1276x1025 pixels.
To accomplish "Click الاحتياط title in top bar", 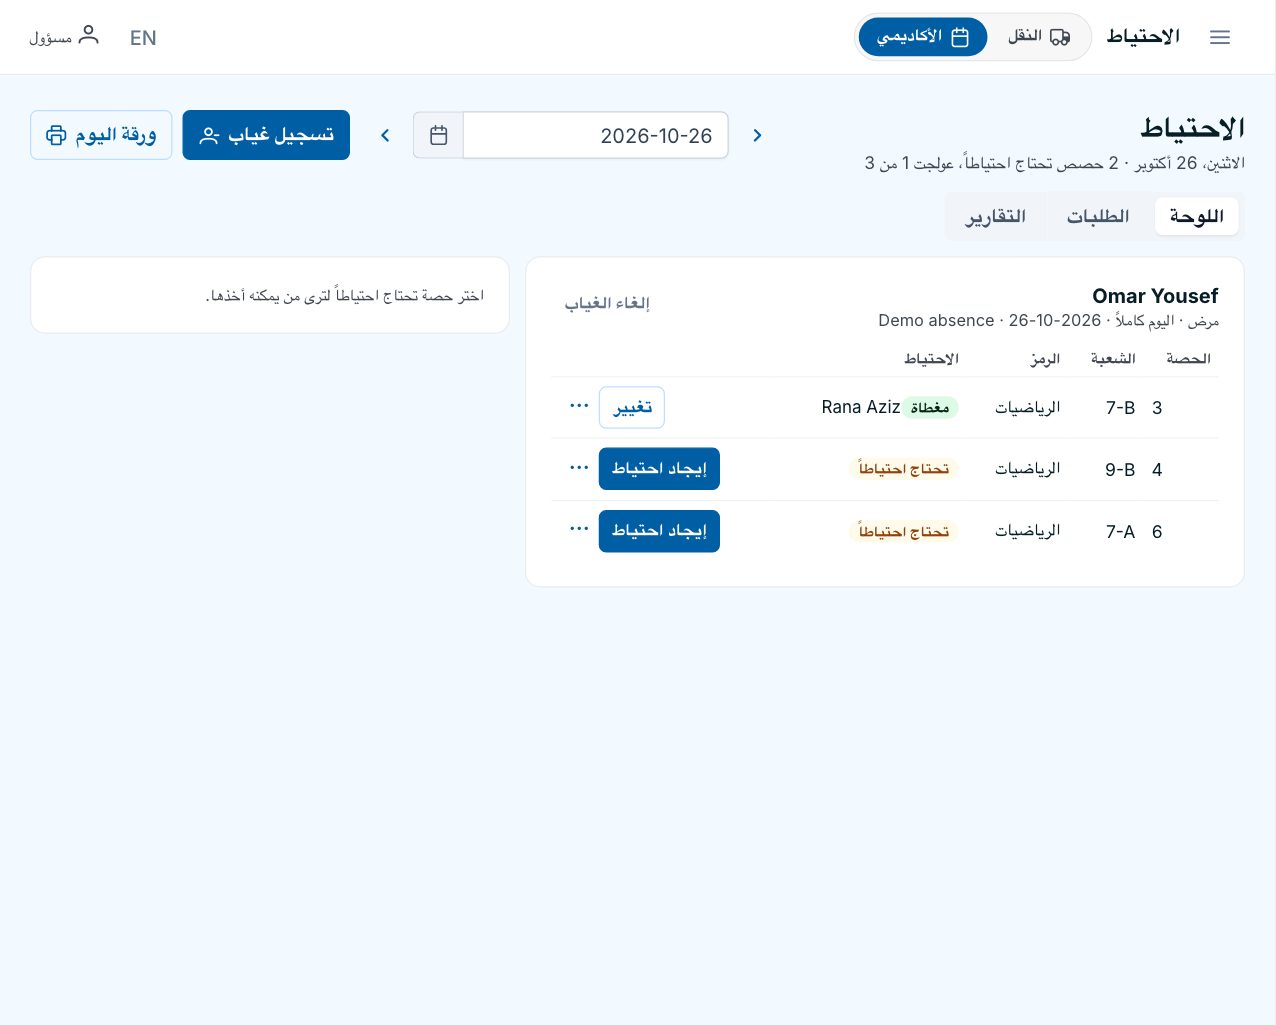I will (x=1143, y=37).
